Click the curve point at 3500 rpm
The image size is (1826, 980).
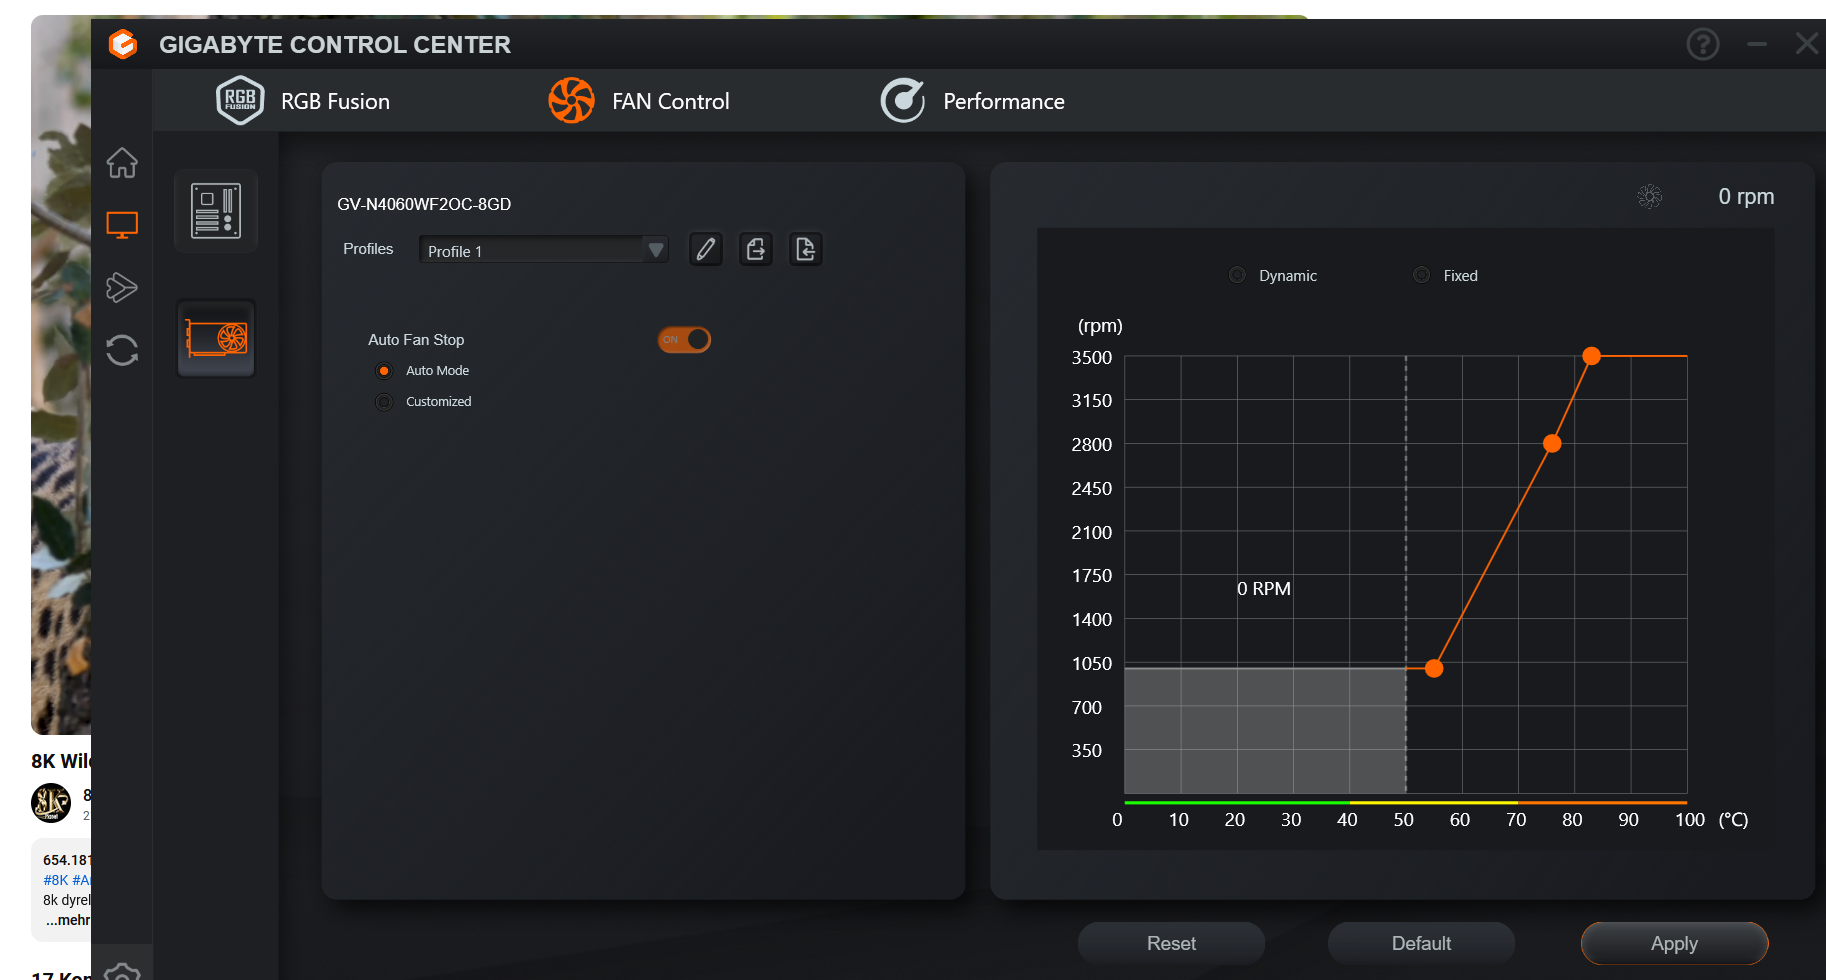click(1592, 356)
